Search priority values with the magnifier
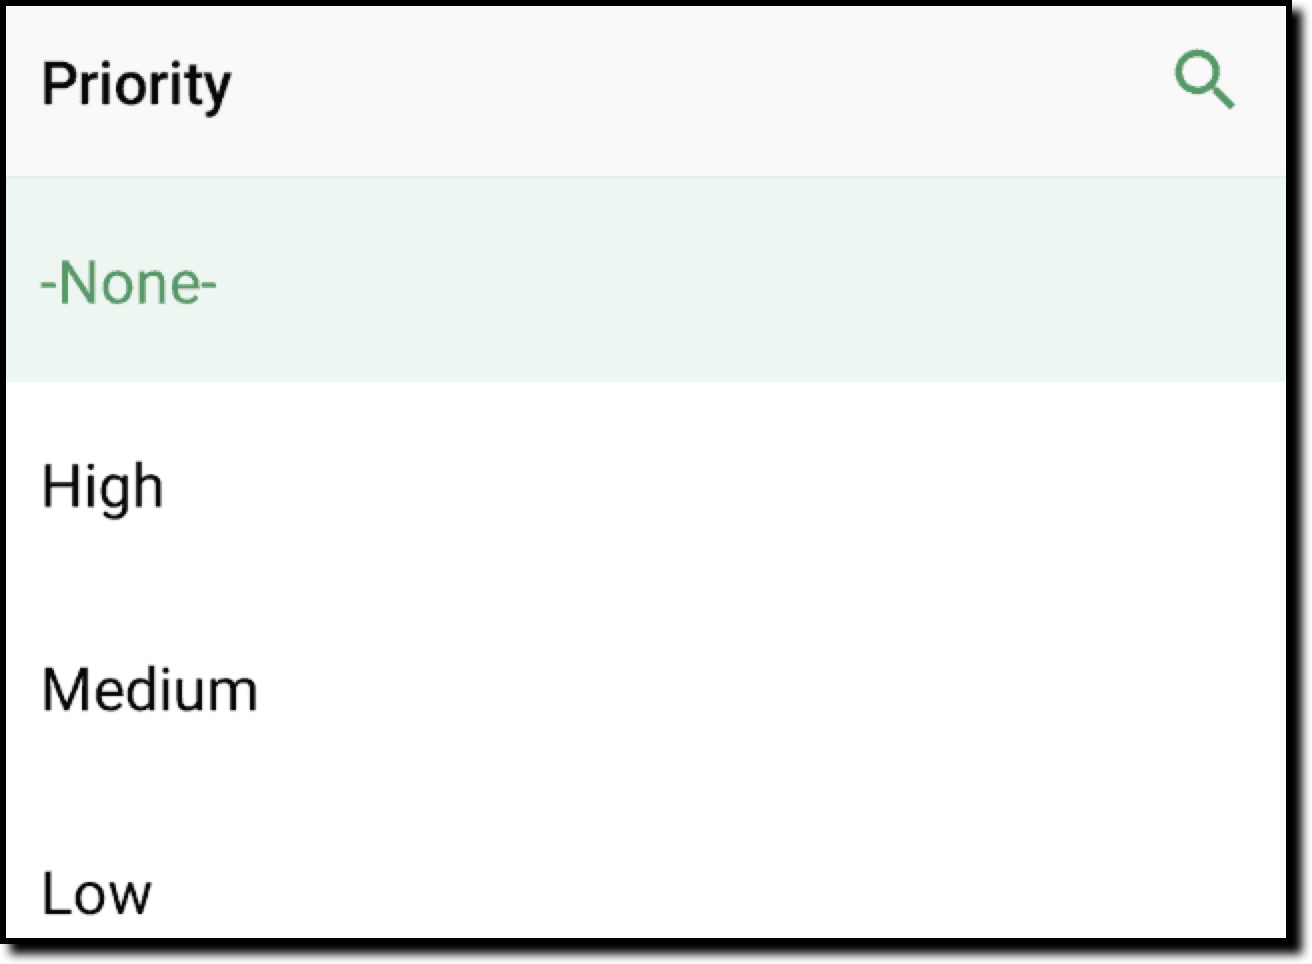Viewport: 1312px width, 964px height. (1204, 82)
